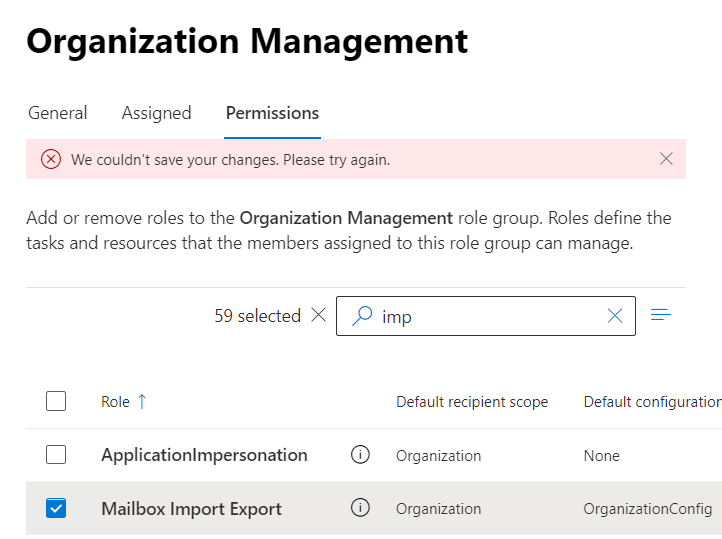
Task: Show info for ApplicationImpersonation role
Action: [x=360, y=455]
